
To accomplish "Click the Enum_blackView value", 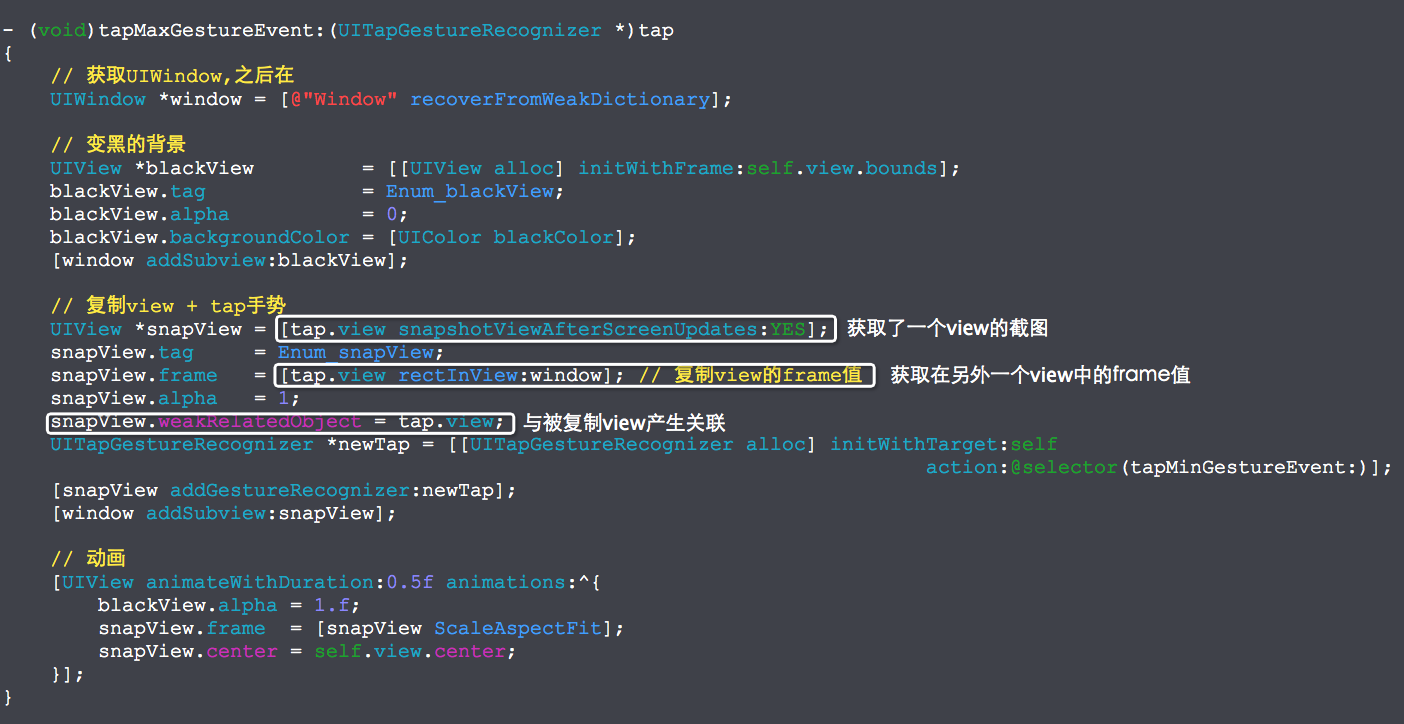I will point(470,191).
